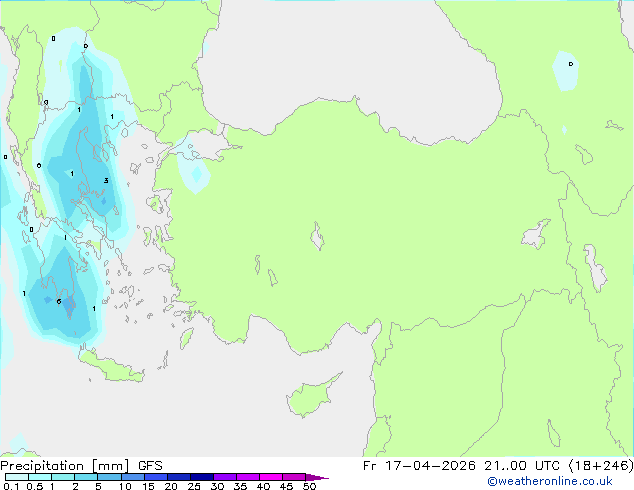Click the '21:00 UTC' time text
Screen dimensions: 634x490
point(522,466)
